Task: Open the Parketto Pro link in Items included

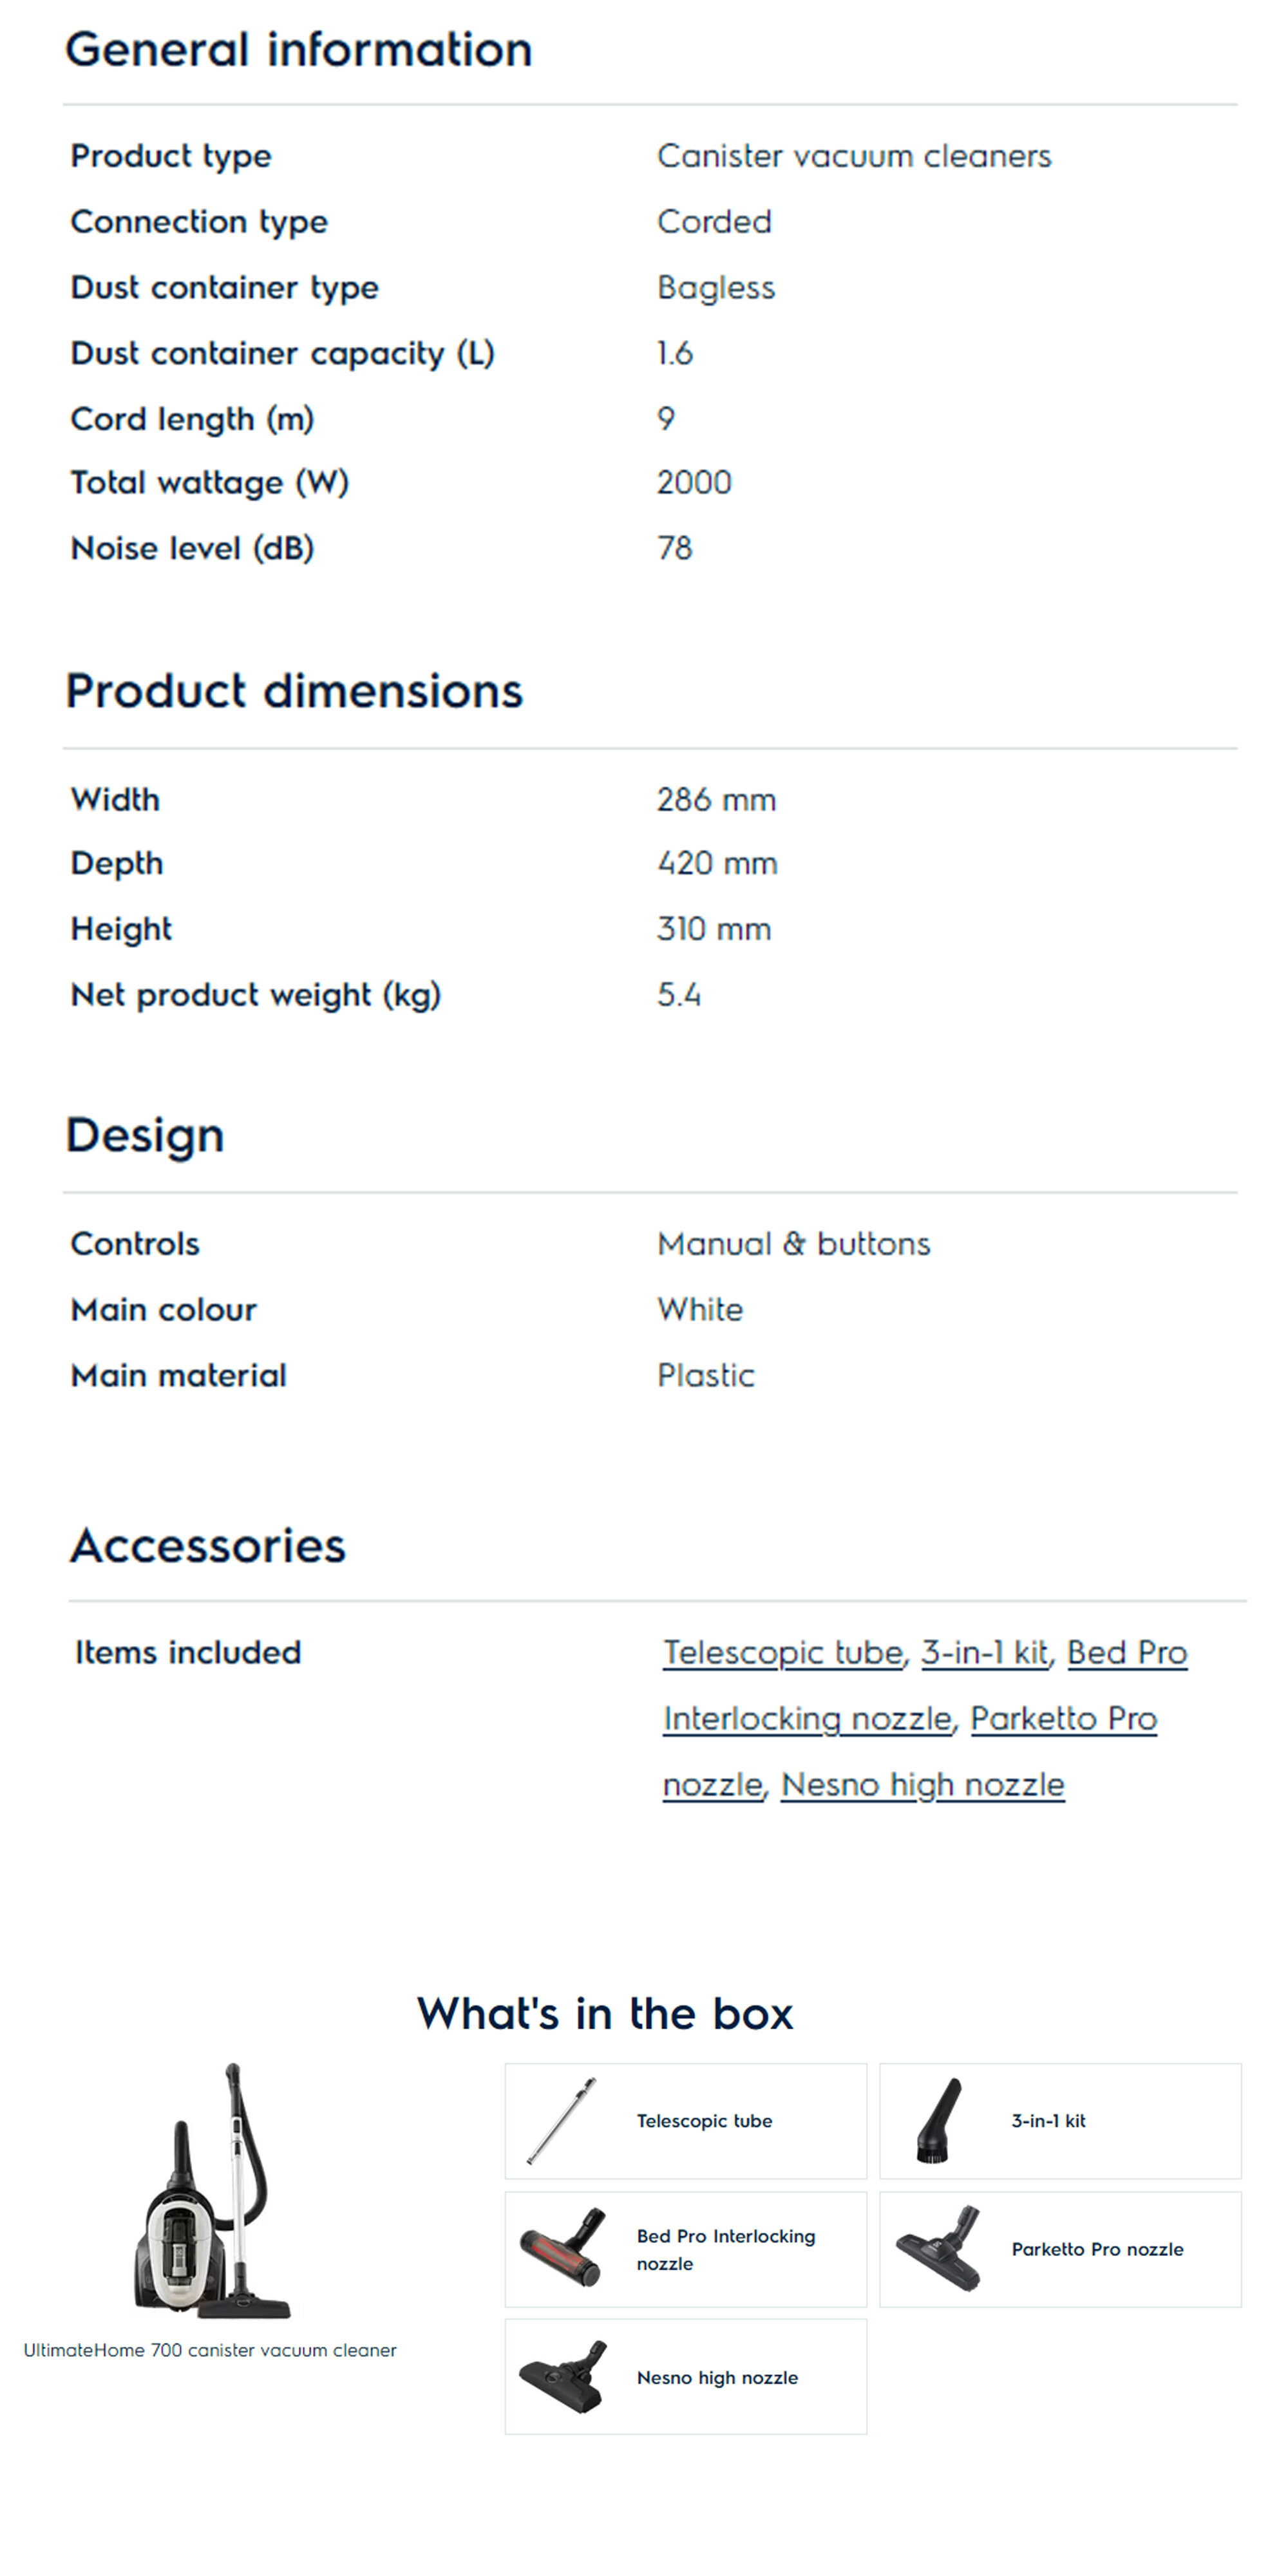Action: coord(1063,1719)
